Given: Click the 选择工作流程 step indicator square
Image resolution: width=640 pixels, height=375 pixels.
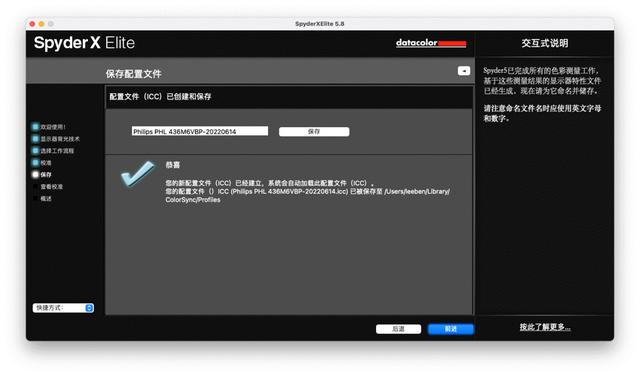Looking at the screenshot, I should point(36,151).
